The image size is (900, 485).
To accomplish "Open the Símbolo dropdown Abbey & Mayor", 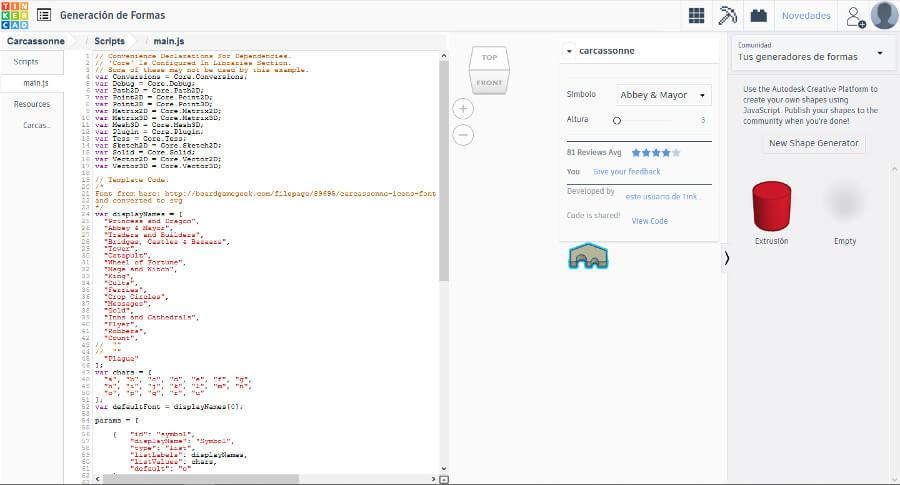I will tap(663, 95).
